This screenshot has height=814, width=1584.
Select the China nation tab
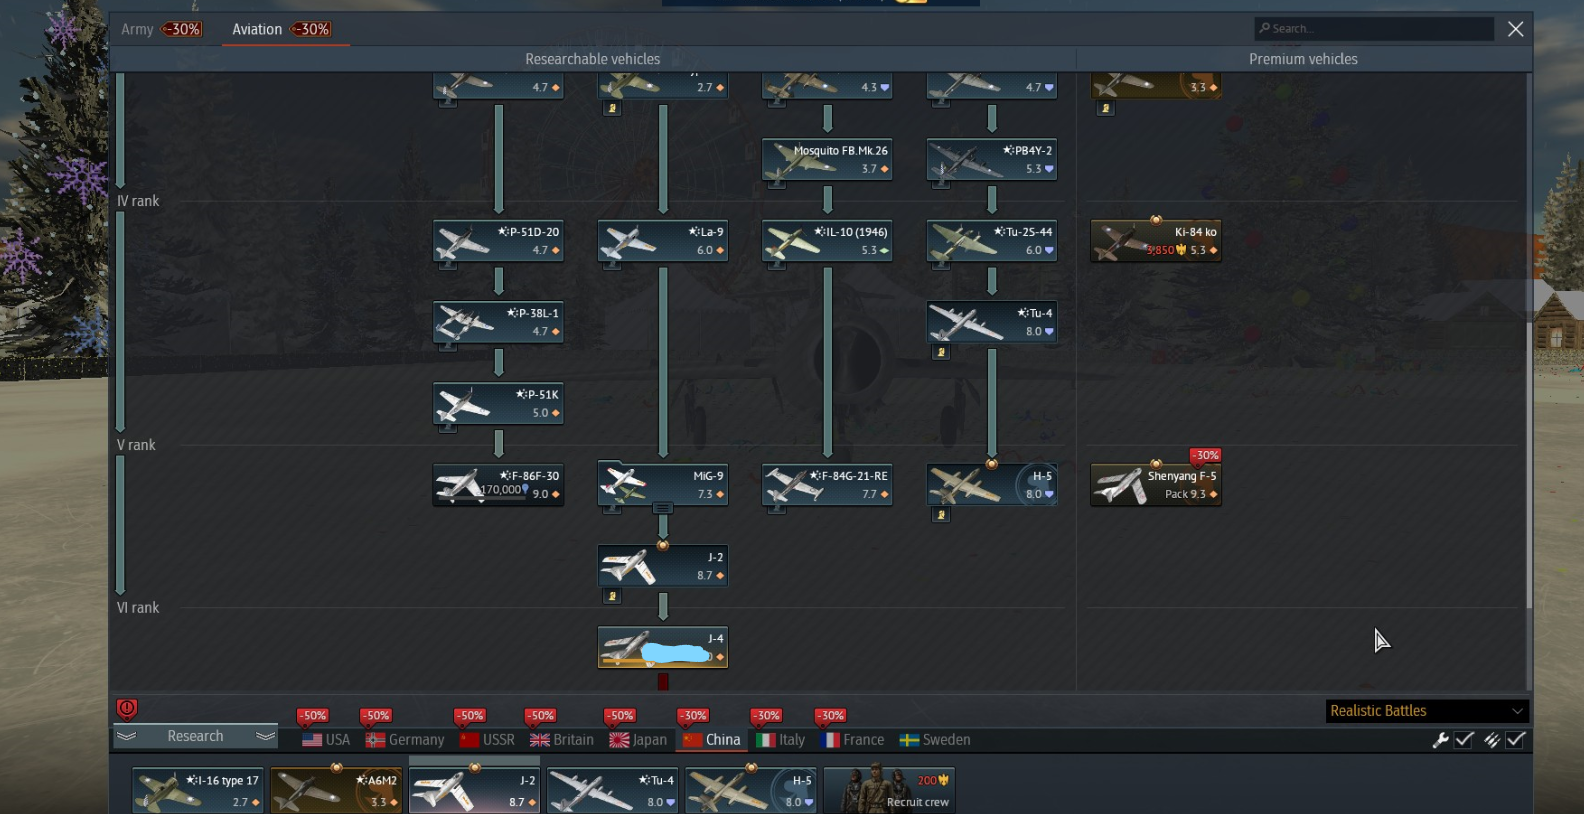pyautogui.click(x=712, y=740)
